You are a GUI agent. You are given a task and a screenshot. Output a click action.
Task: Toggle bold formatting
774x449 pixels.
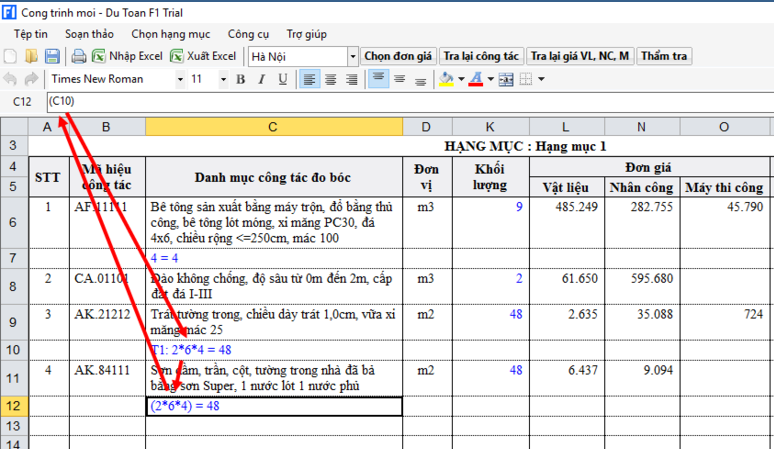pos(243,79)
